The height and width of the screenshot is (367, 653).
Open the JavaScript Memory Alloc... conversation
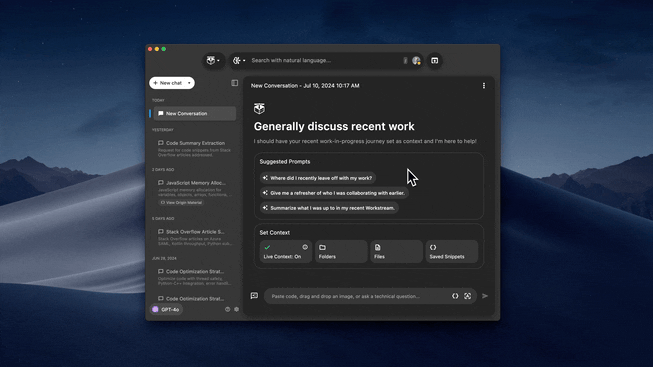coord(194,189)
